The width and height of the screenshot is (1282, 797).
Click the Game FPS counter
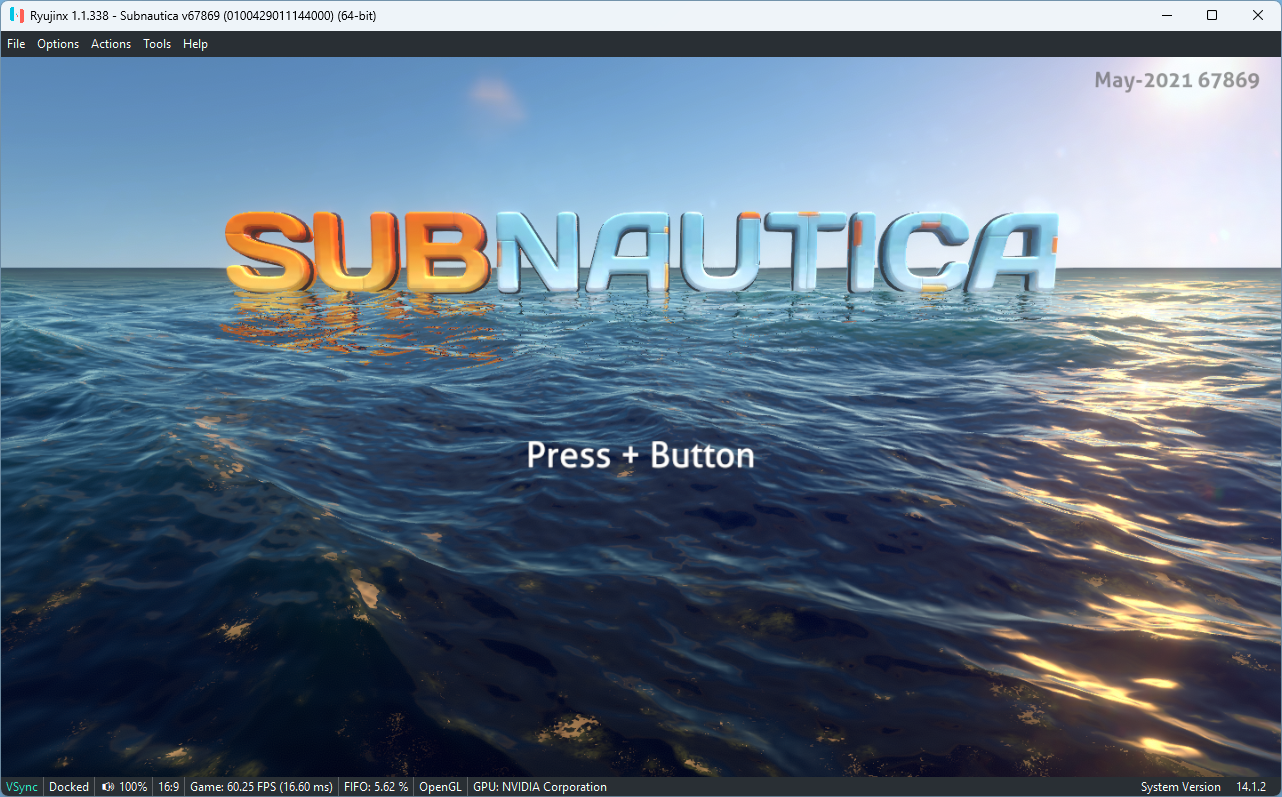tap(261, 786)
